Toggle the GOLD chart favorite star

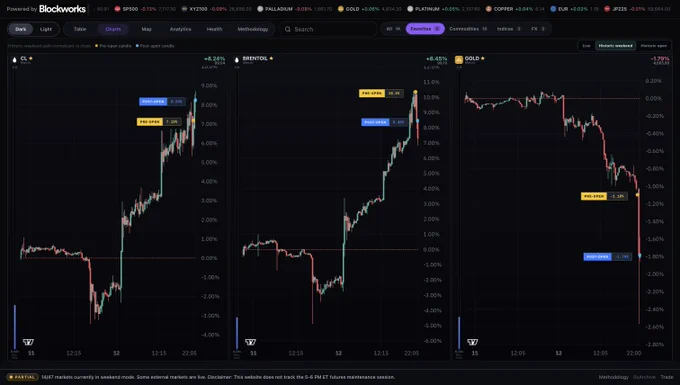[x=483, y=58]
